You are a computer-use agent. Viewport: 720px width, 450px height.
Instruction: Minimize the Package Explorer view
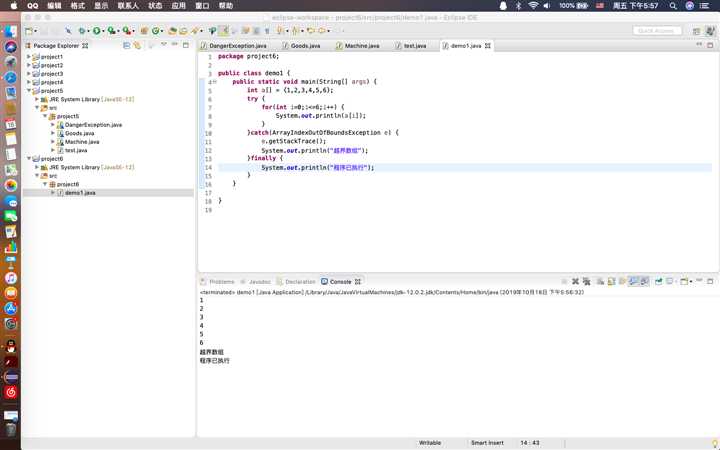(x=174, y=45)
